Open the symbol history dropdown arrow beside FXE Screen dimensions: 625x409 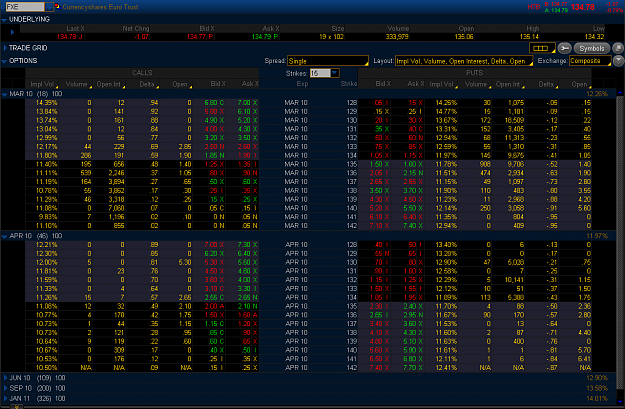pos(49,7)
